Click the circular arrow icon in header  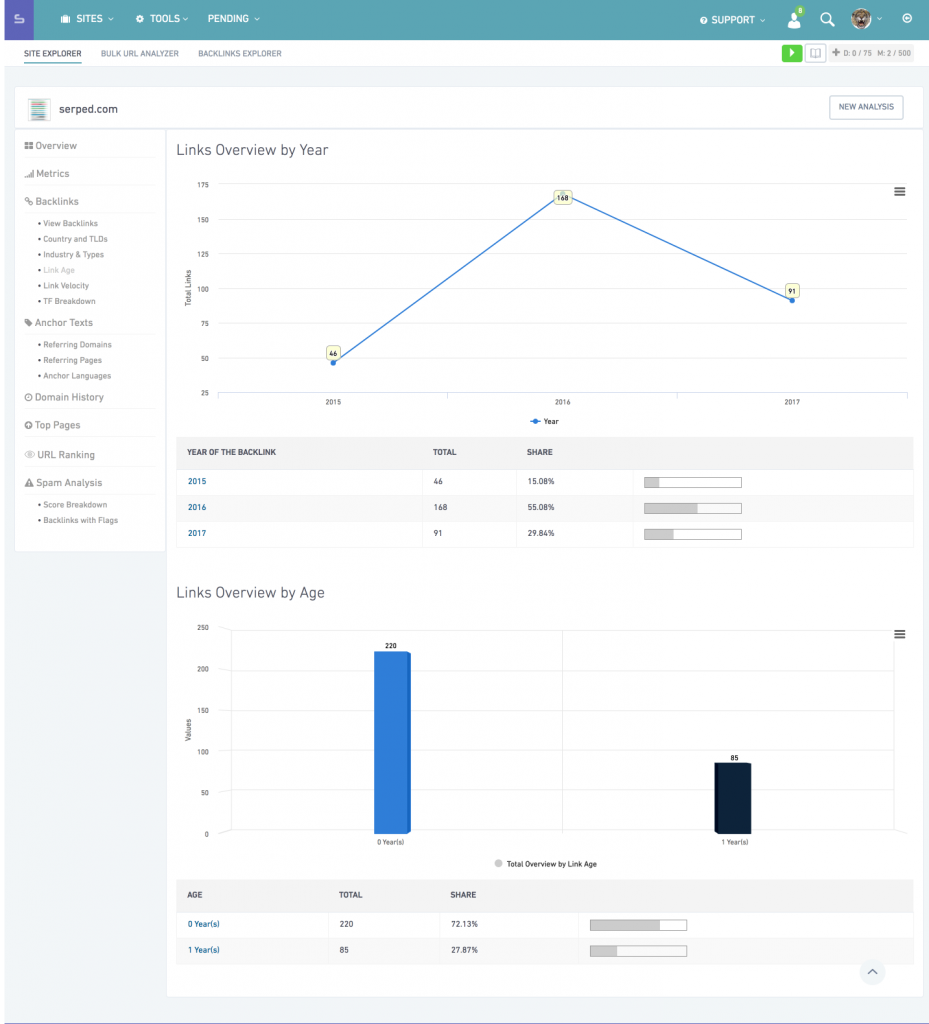907,18
